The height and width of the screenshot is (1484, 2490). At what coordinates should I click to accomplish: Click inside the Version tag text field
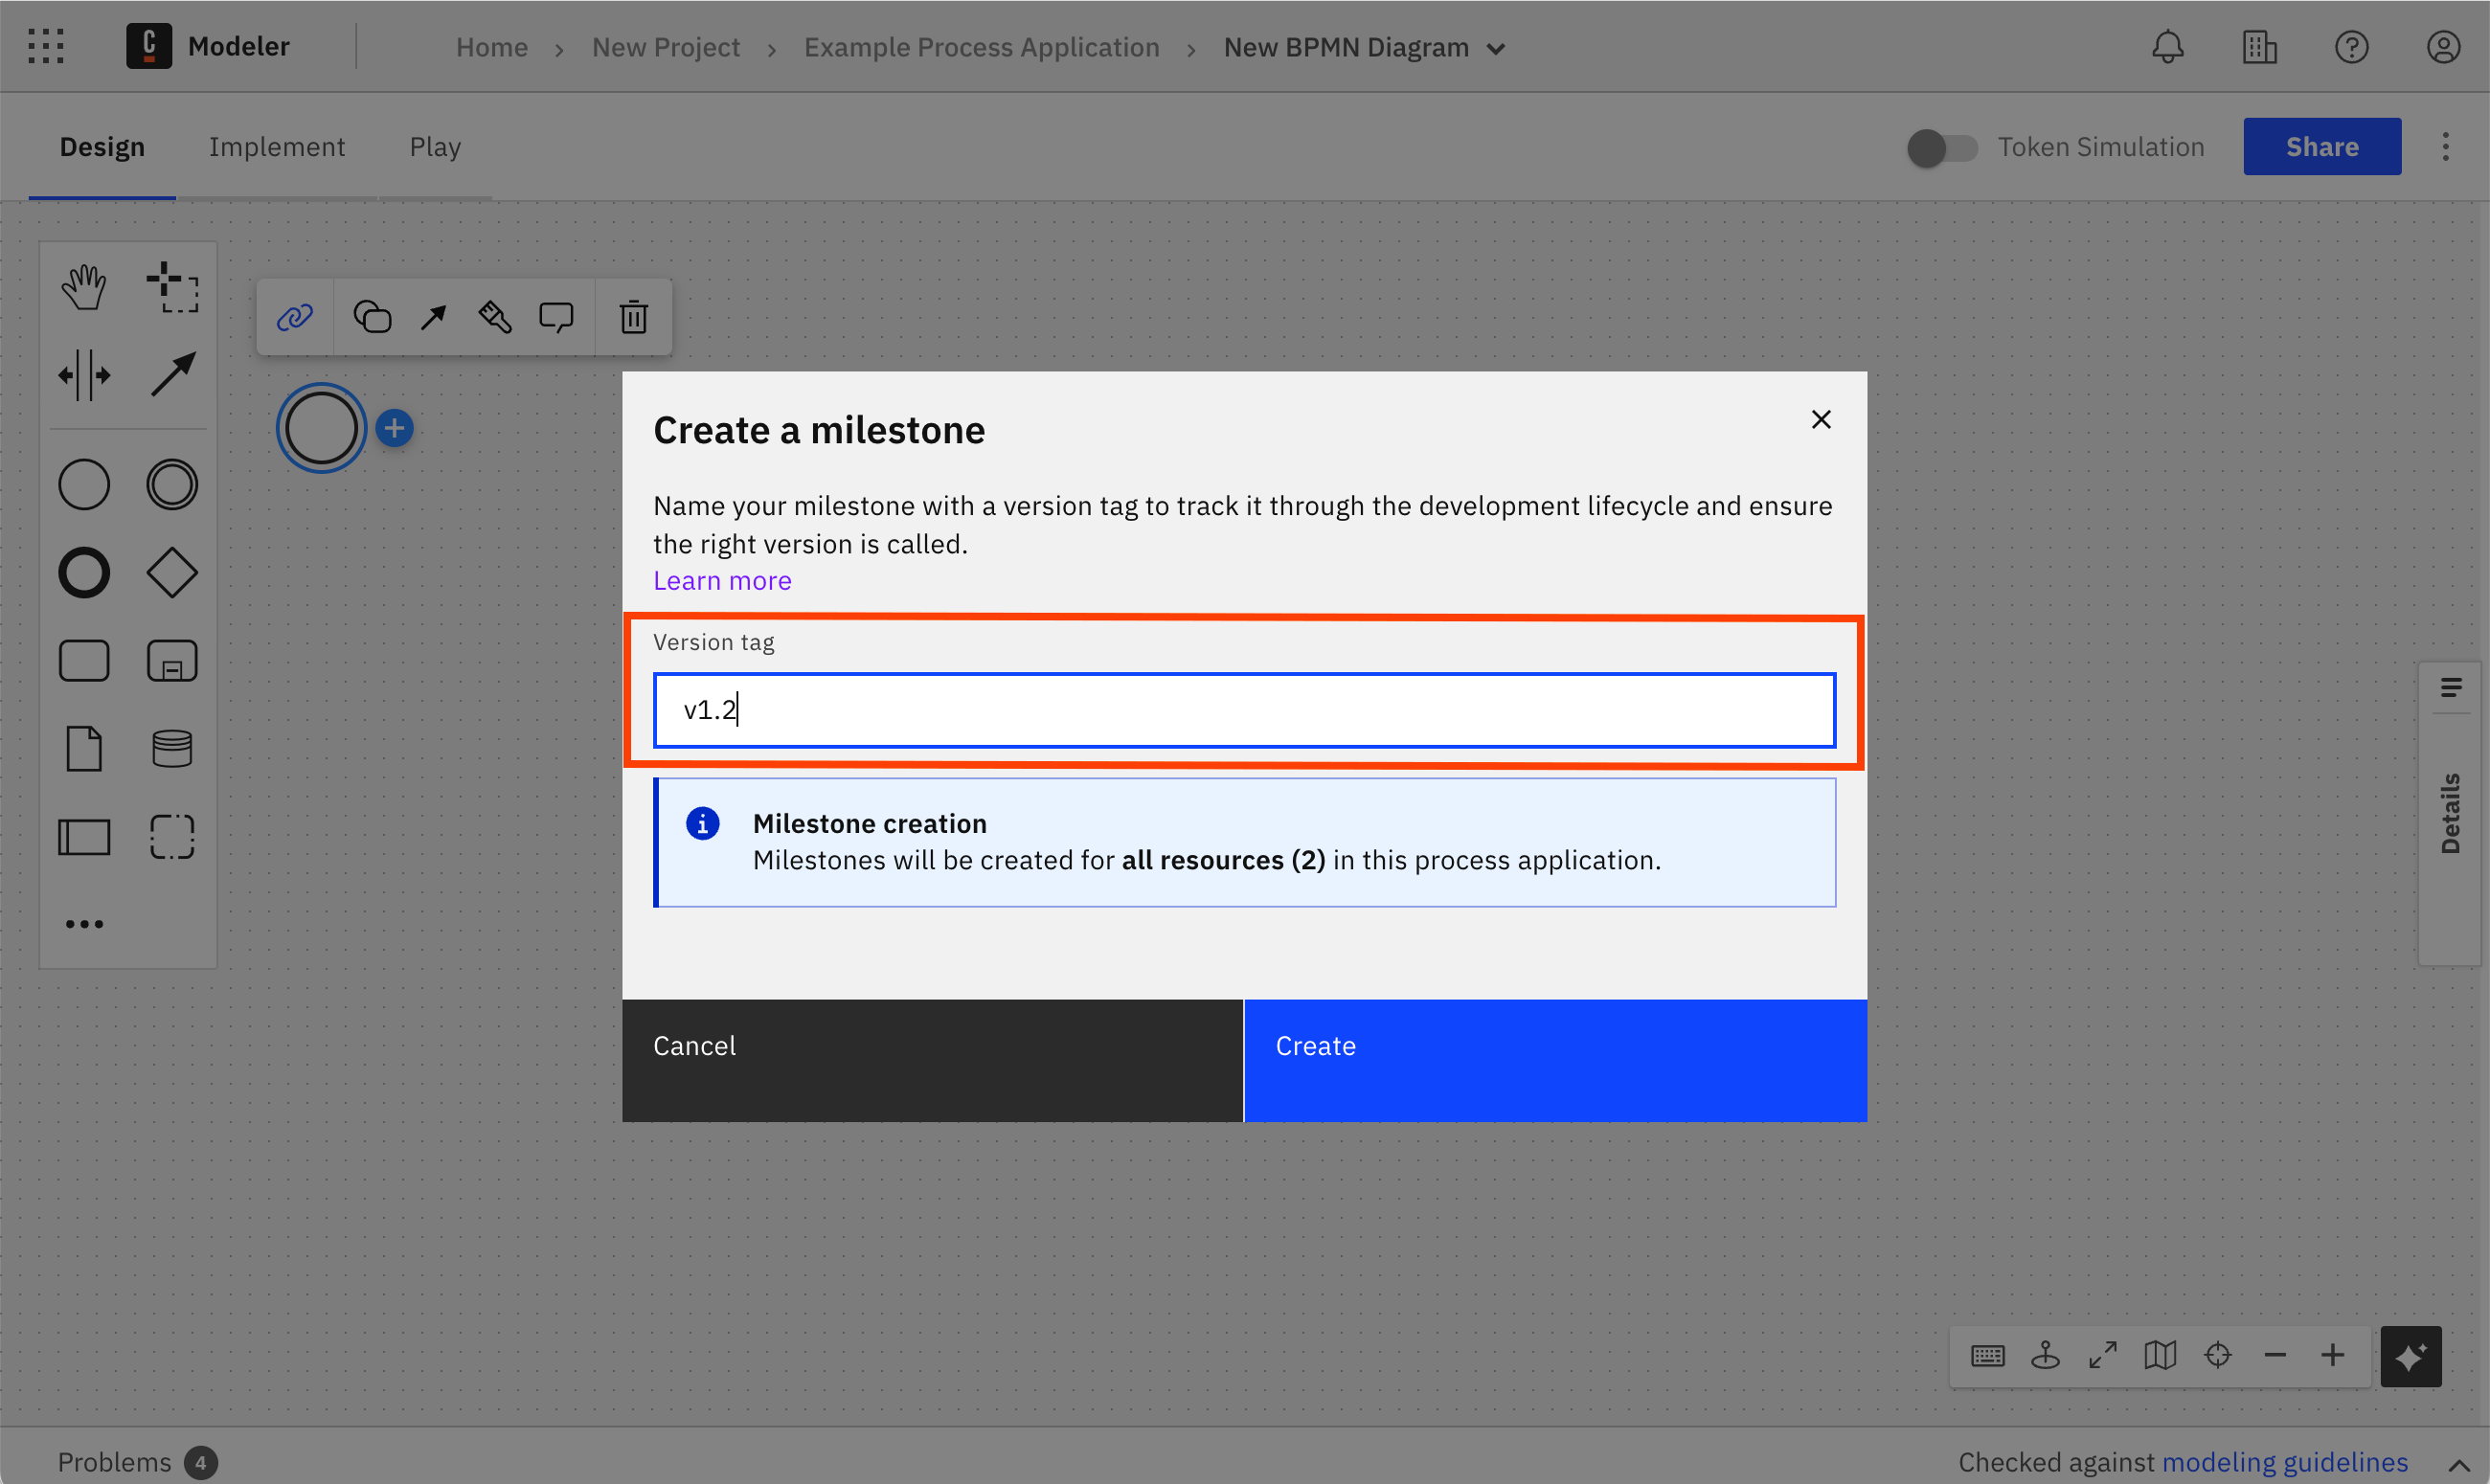[x=1243, y=709]
